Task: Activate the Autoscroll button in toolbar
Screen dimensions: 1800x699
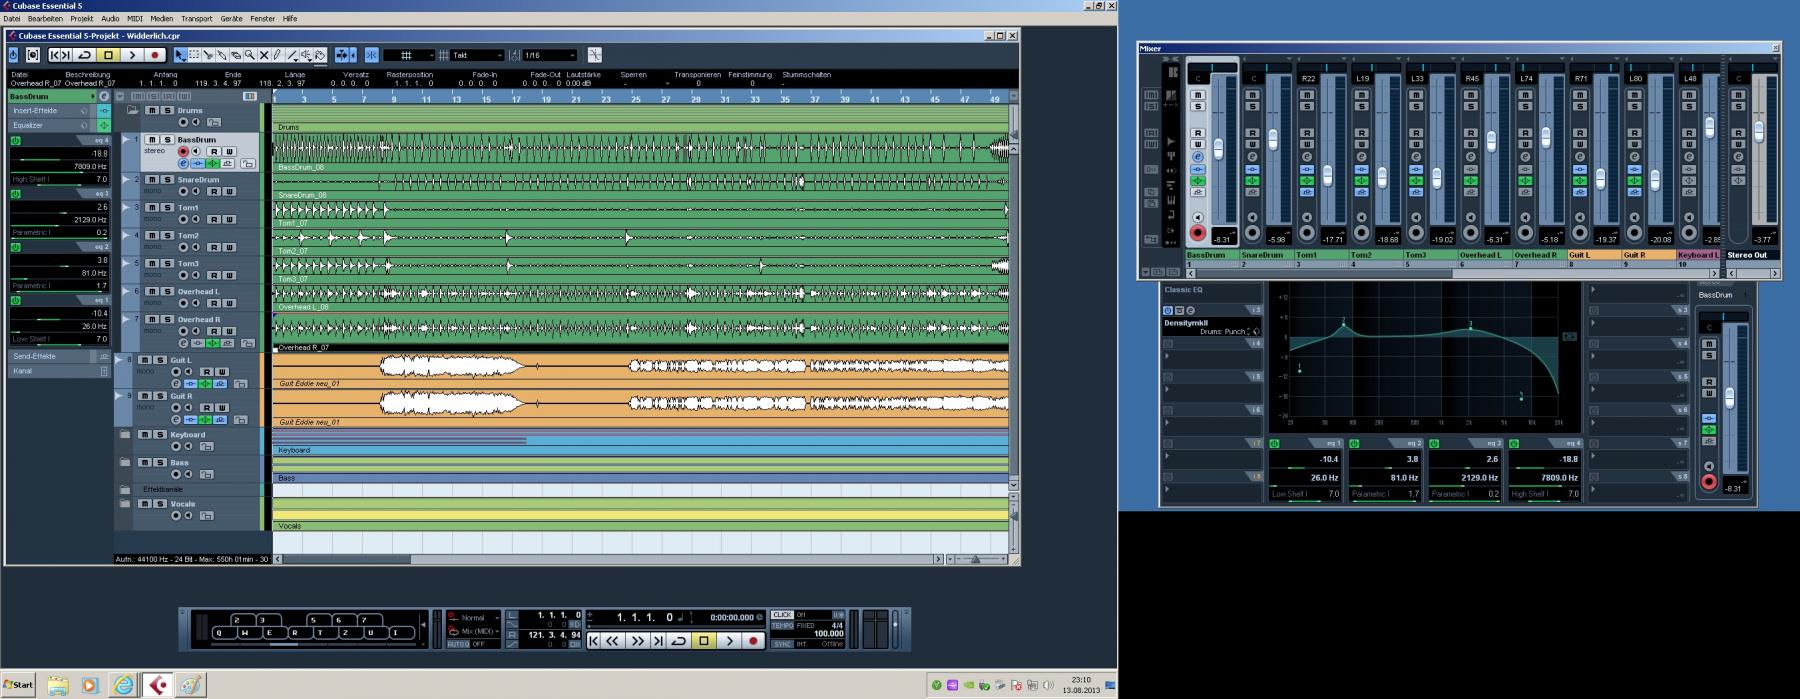Action: [x=342, y=55]
